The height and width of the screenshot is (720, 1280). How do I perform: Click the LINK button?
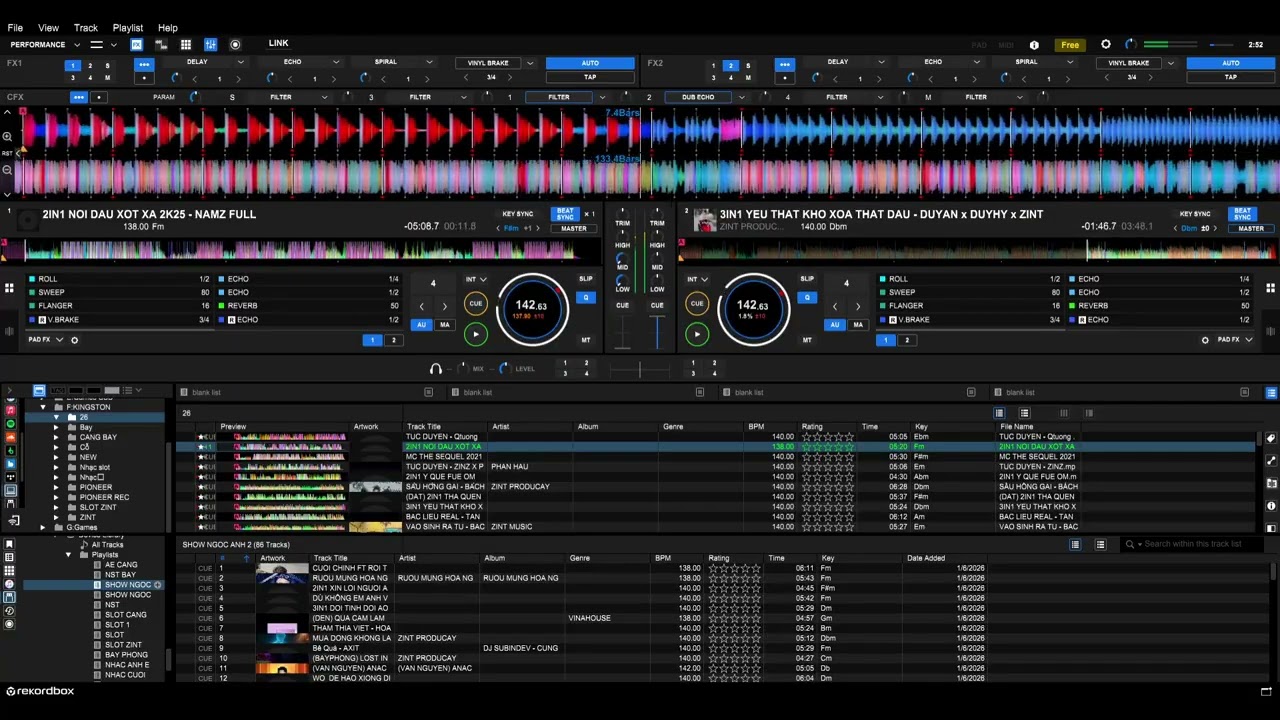pos(278,44)
